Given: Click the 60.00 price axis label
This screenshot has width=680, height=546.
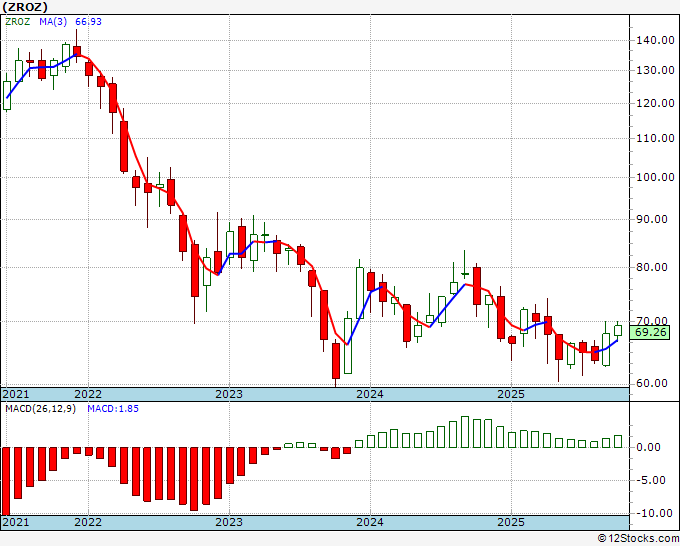Looking at the screenshot, I should [652, 383].
